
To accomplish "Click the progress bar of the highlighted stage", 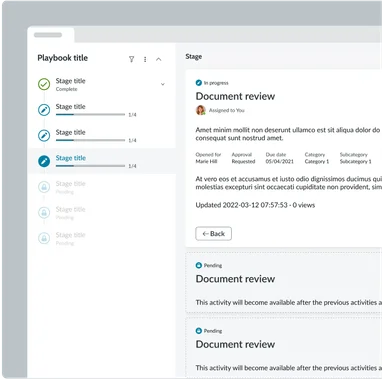I will (x=90, y=166).
